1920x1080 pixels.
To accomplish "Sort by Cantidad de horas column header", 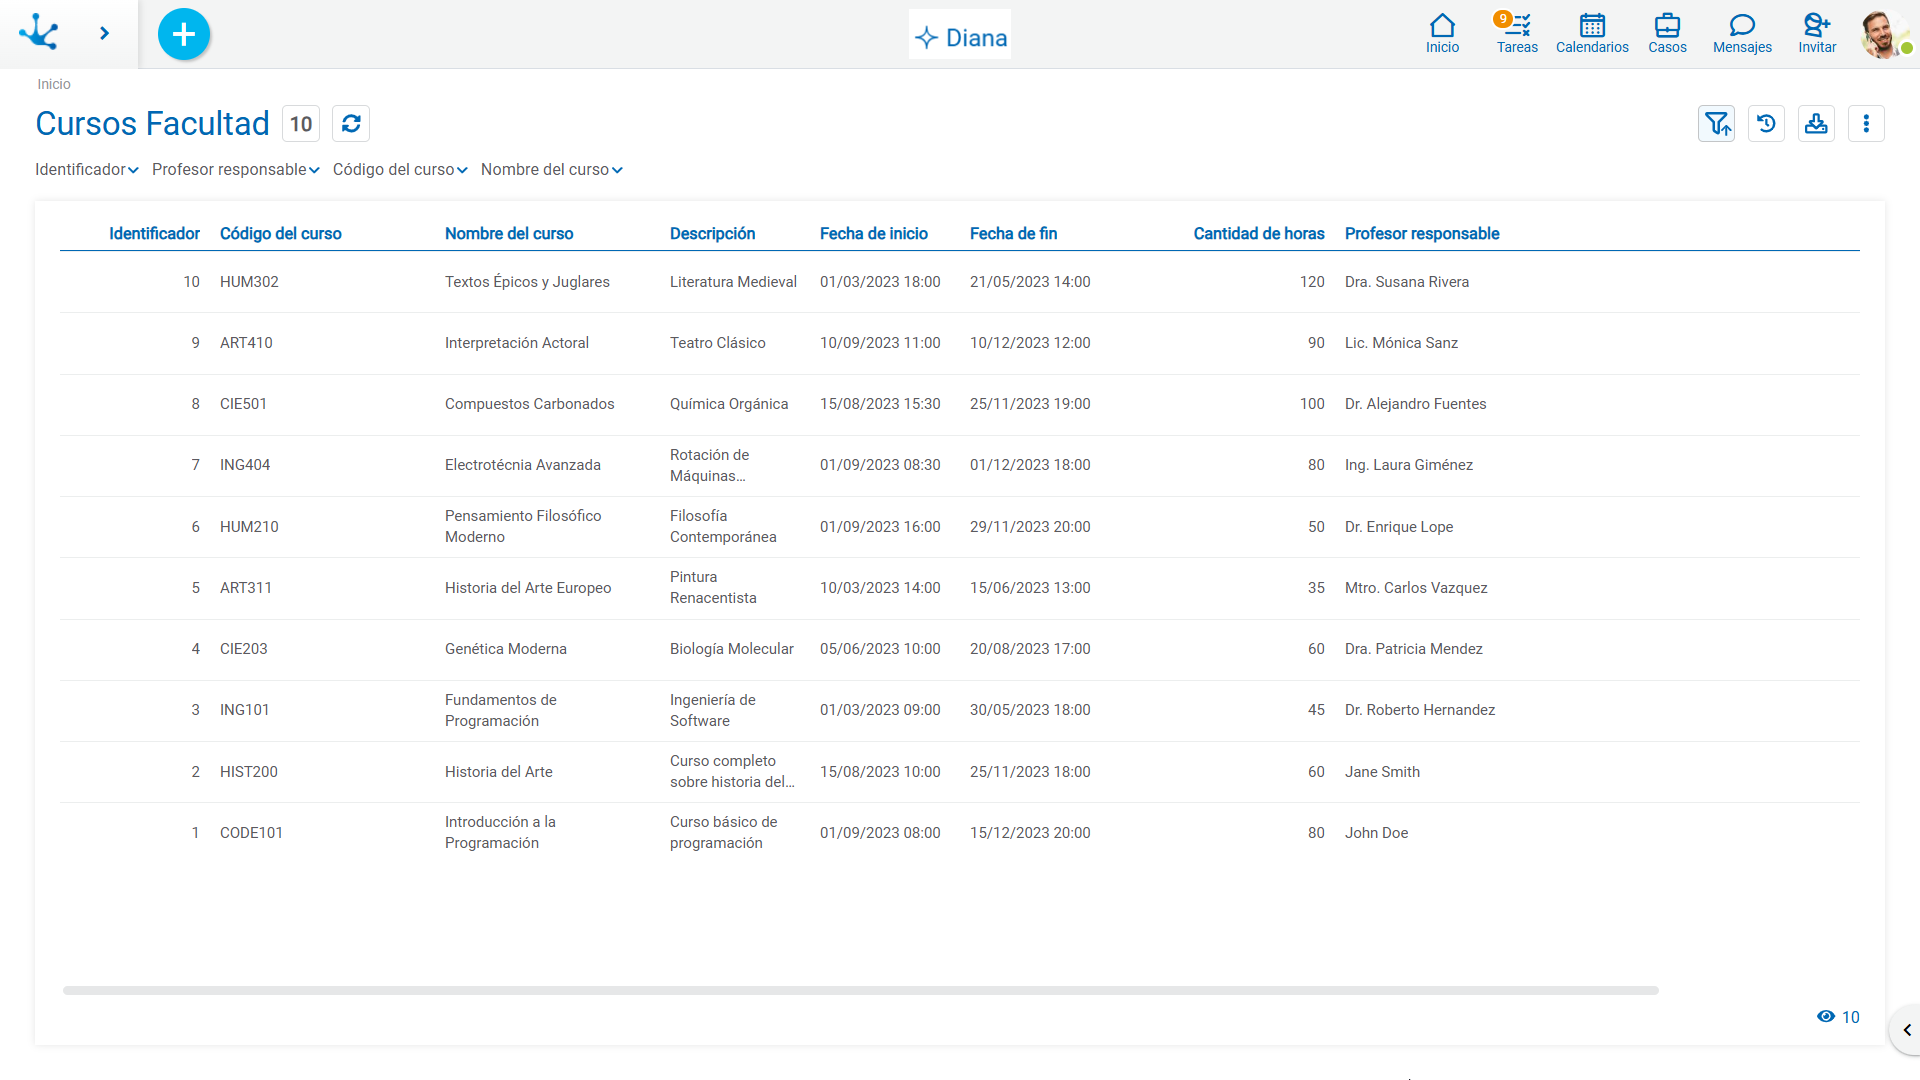I will pyautogui.click(x=1258, y=233).
